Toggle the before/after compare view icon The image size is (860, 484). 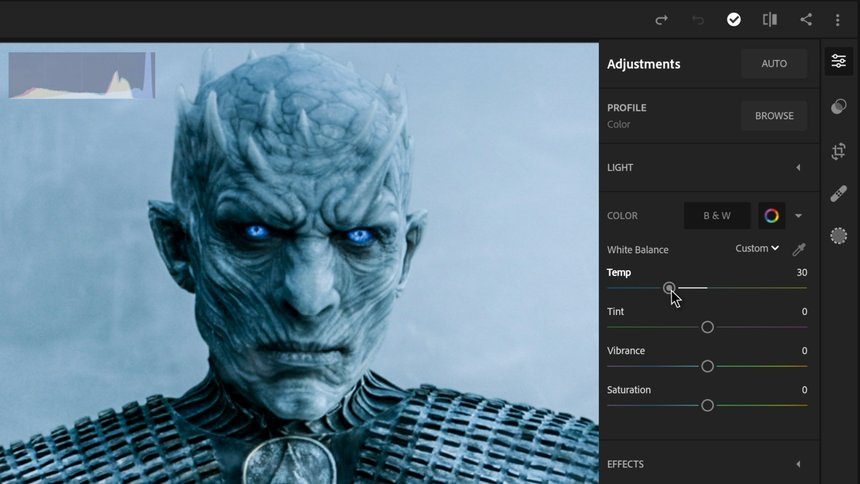click(x=770, y=20)
